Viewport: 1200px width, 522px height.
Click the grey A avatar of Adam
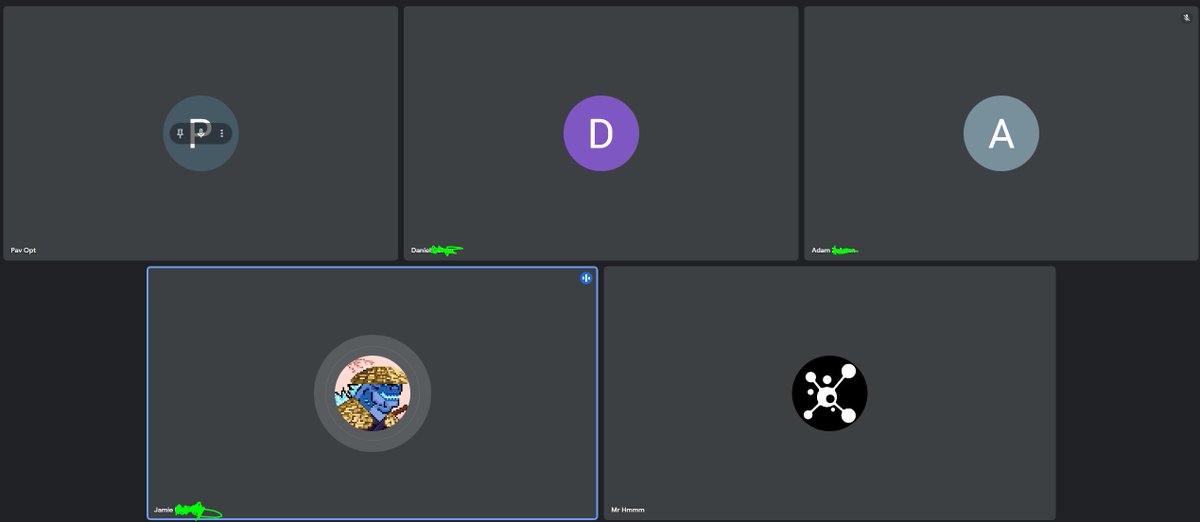[1001, 133]
